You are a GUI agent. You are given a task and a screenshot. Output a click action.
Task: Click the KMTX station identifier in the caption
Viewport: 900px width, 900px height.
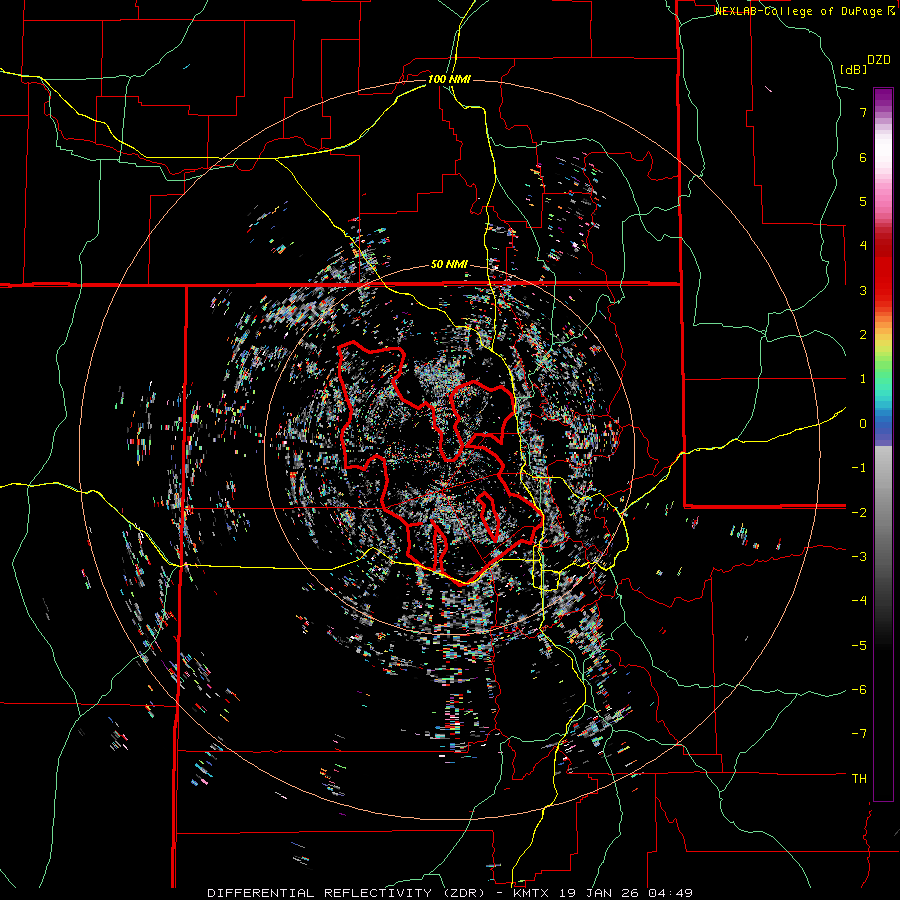[x=533, y=893]
